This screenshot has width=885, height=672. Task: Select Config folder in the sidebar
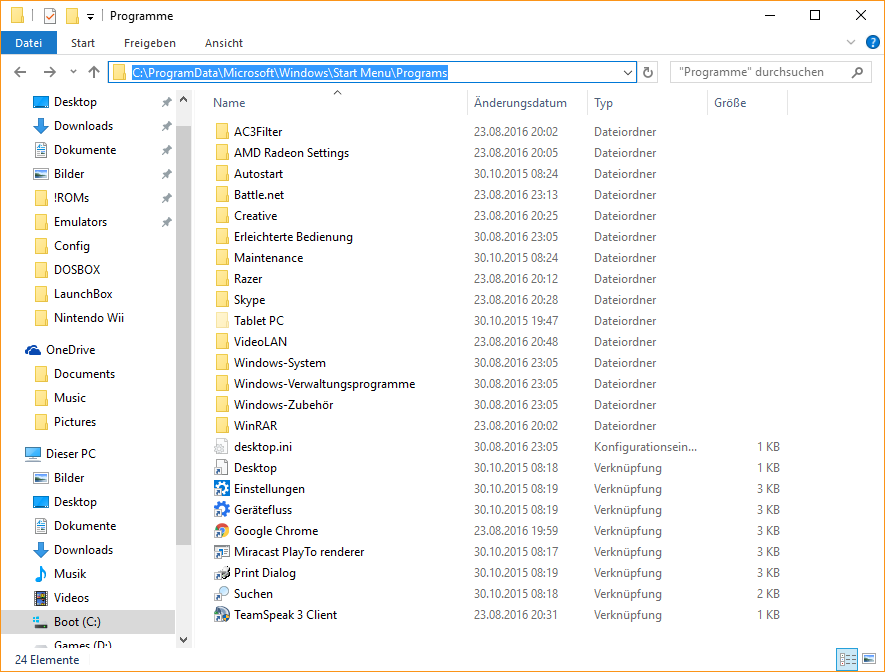(x=72, y=246)
